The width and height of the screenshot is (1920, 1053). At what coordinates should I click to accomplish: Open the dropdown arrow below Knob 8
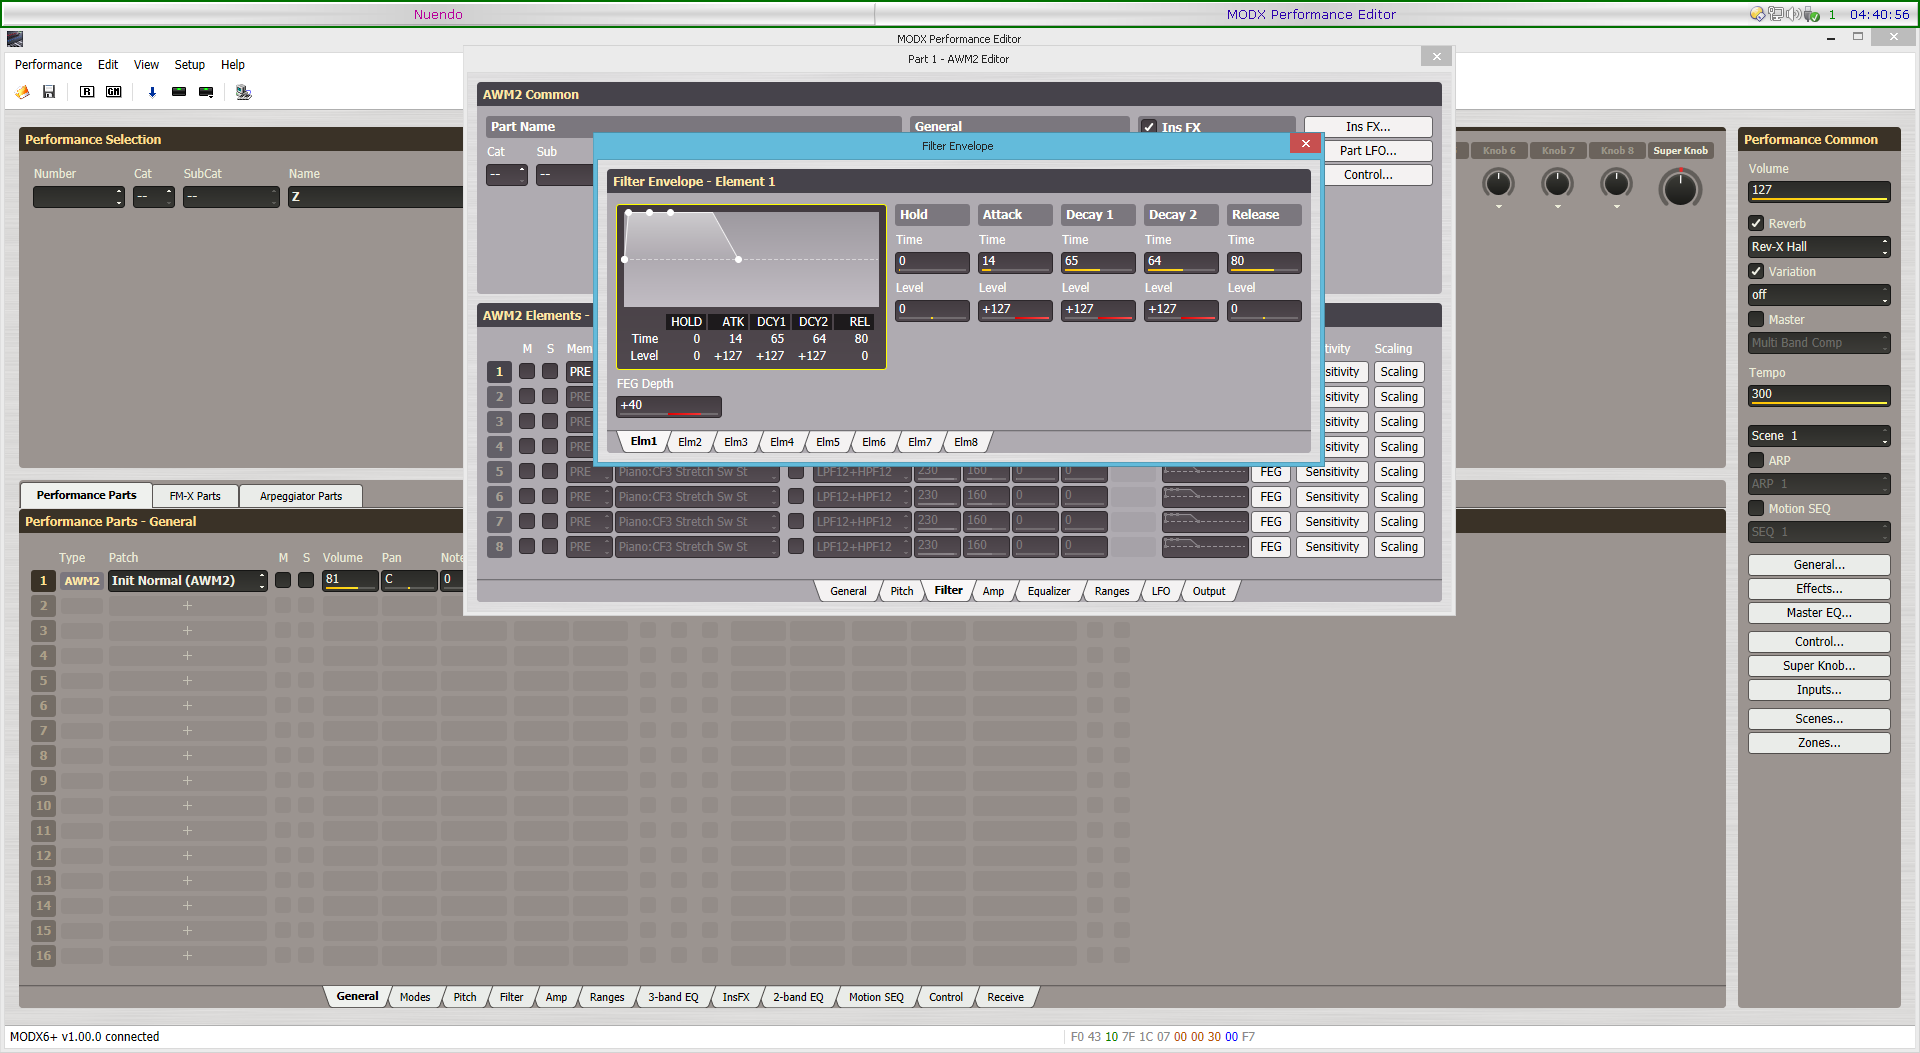[x=1617, y=207]
